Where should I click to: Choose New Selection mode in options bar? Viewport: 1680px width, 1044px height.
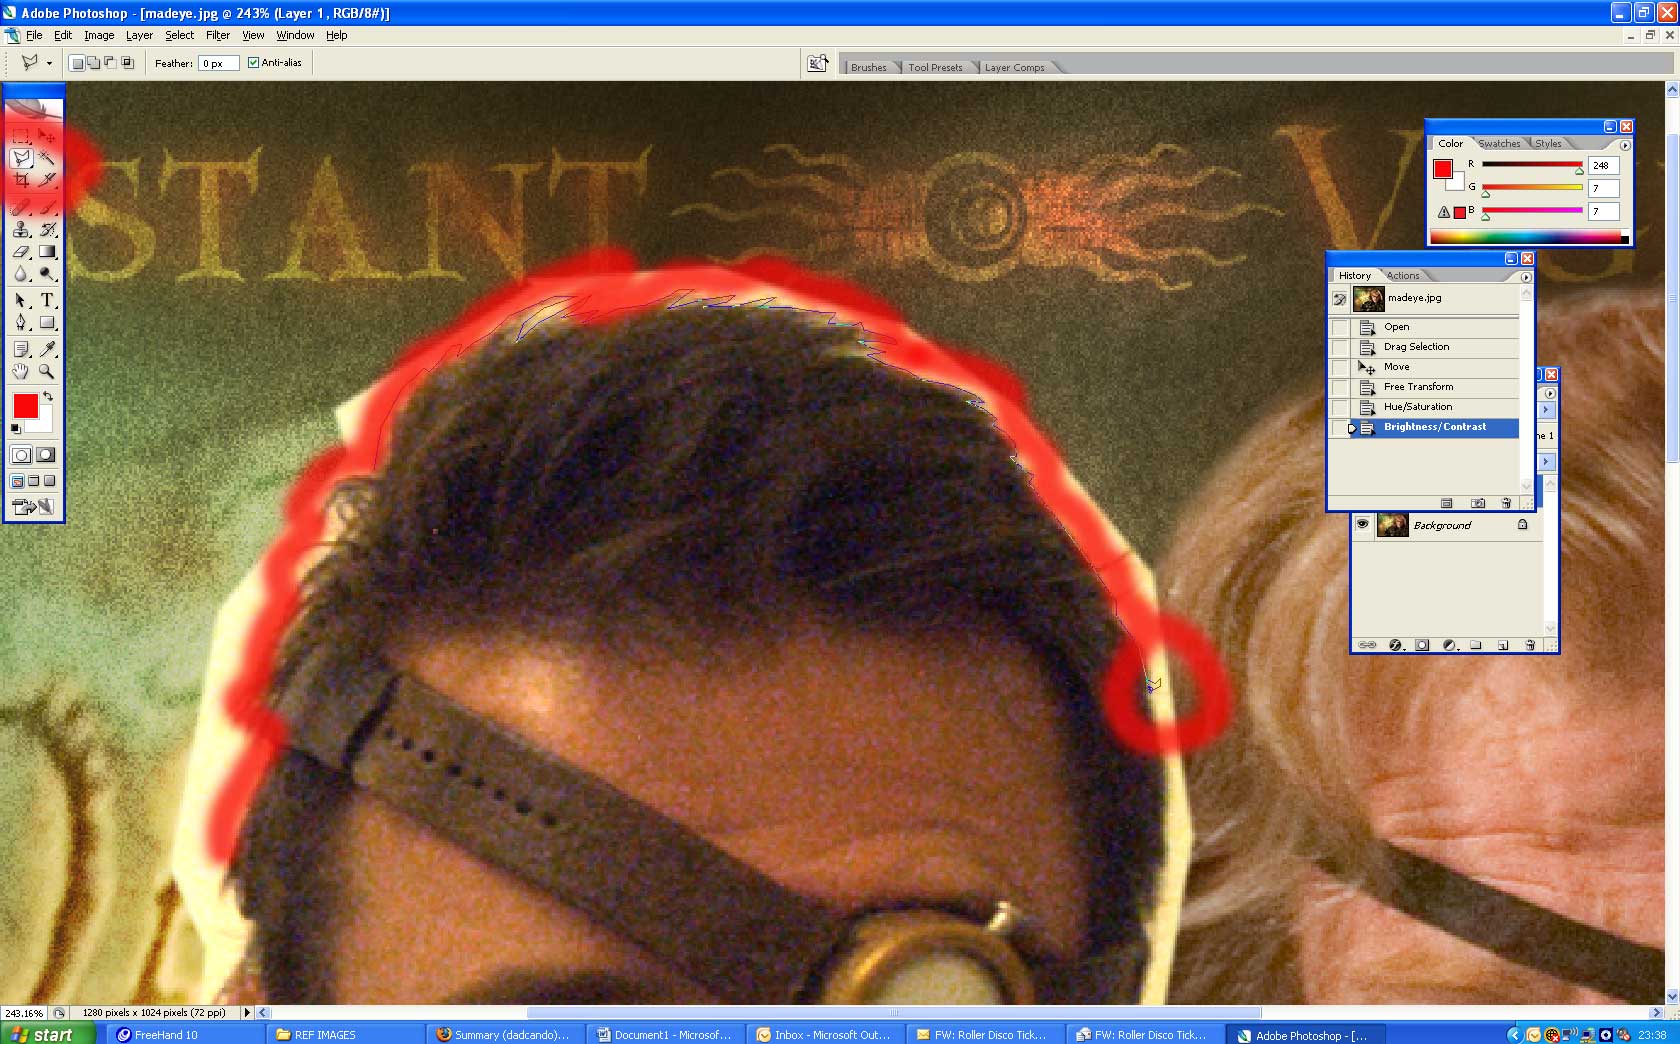coord(77,63)
